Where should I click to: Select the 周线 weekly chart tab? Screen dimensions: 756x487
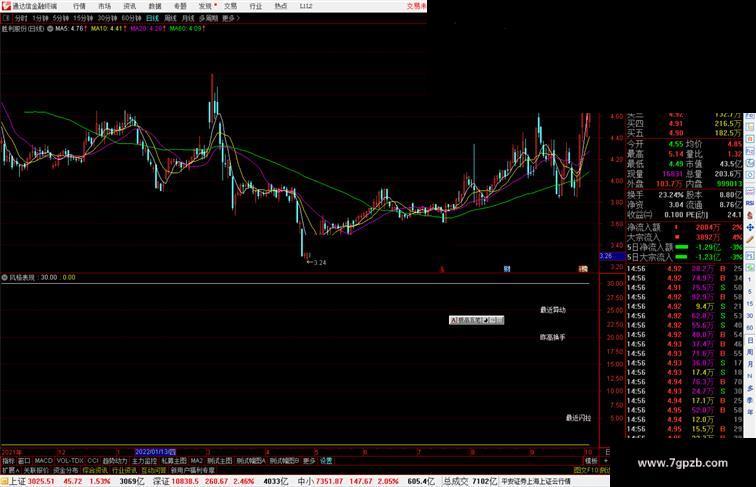(x=171, y=18)
